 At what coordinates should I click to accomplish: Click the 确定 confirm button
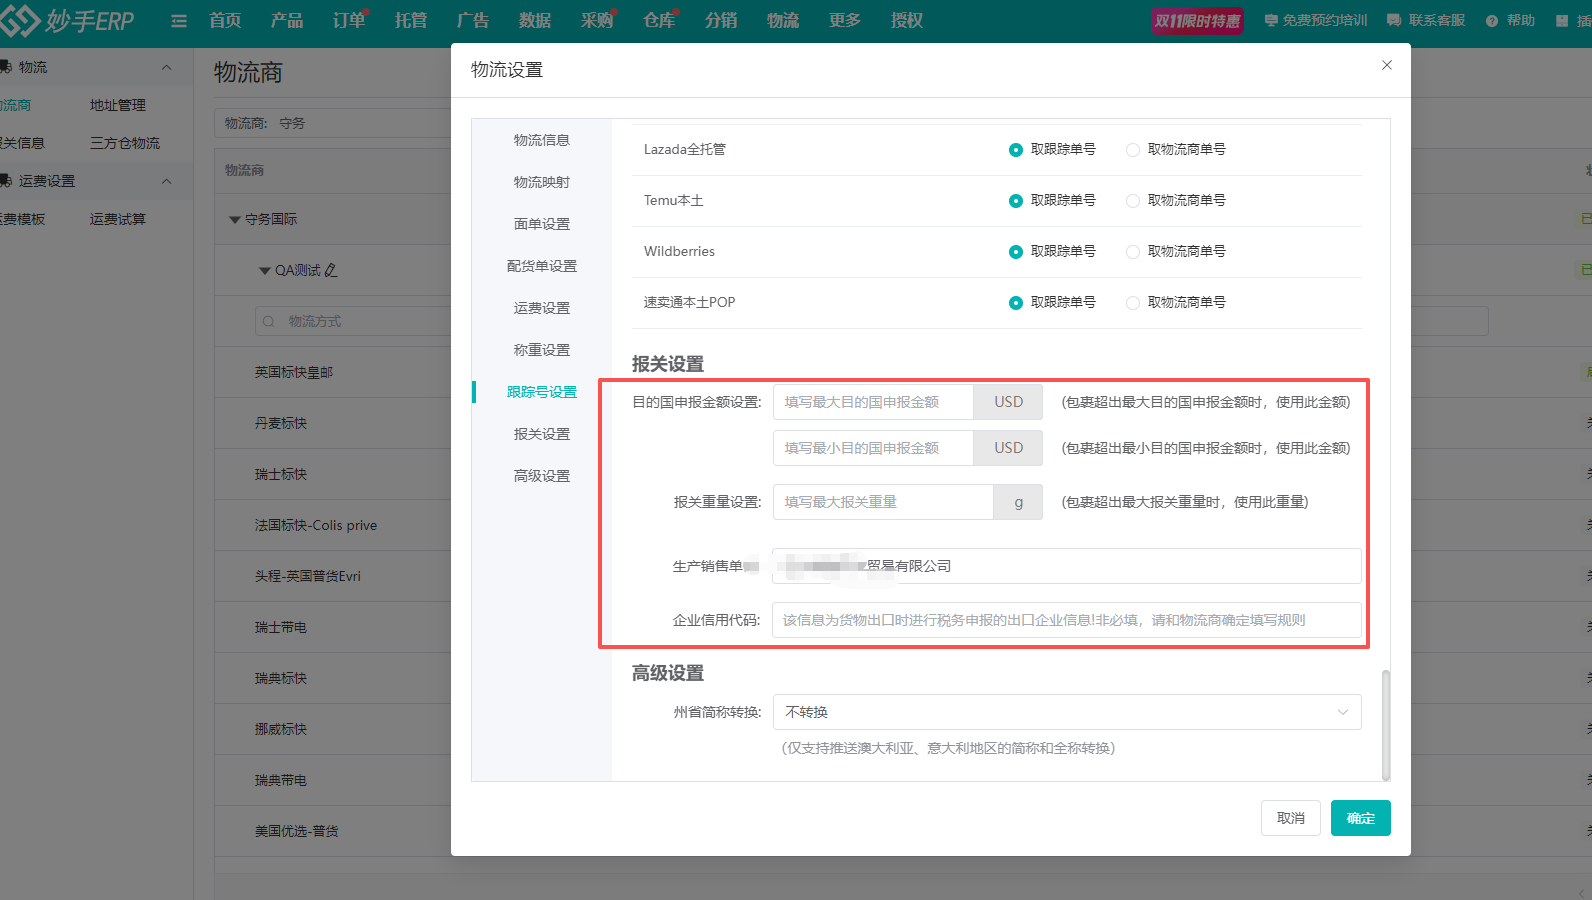[x=1360, y=818]
